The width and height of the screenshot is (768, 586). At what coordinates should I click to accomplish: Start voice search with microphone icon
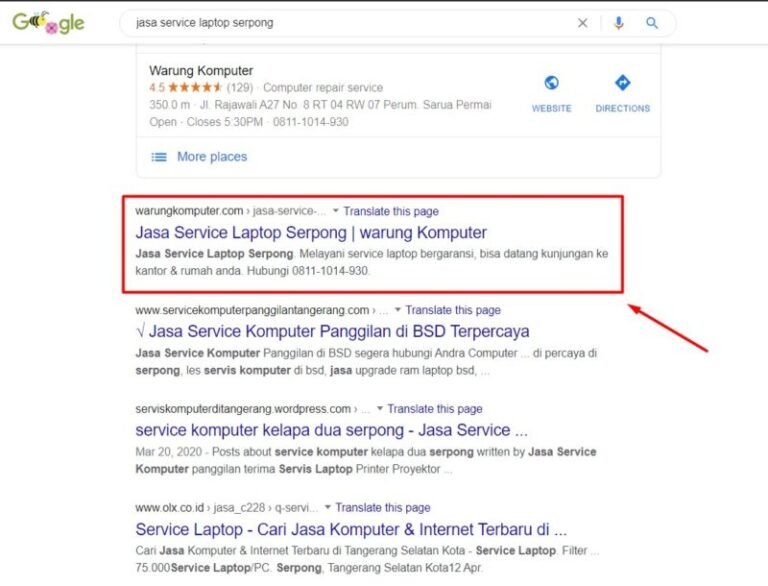point(619,23)
